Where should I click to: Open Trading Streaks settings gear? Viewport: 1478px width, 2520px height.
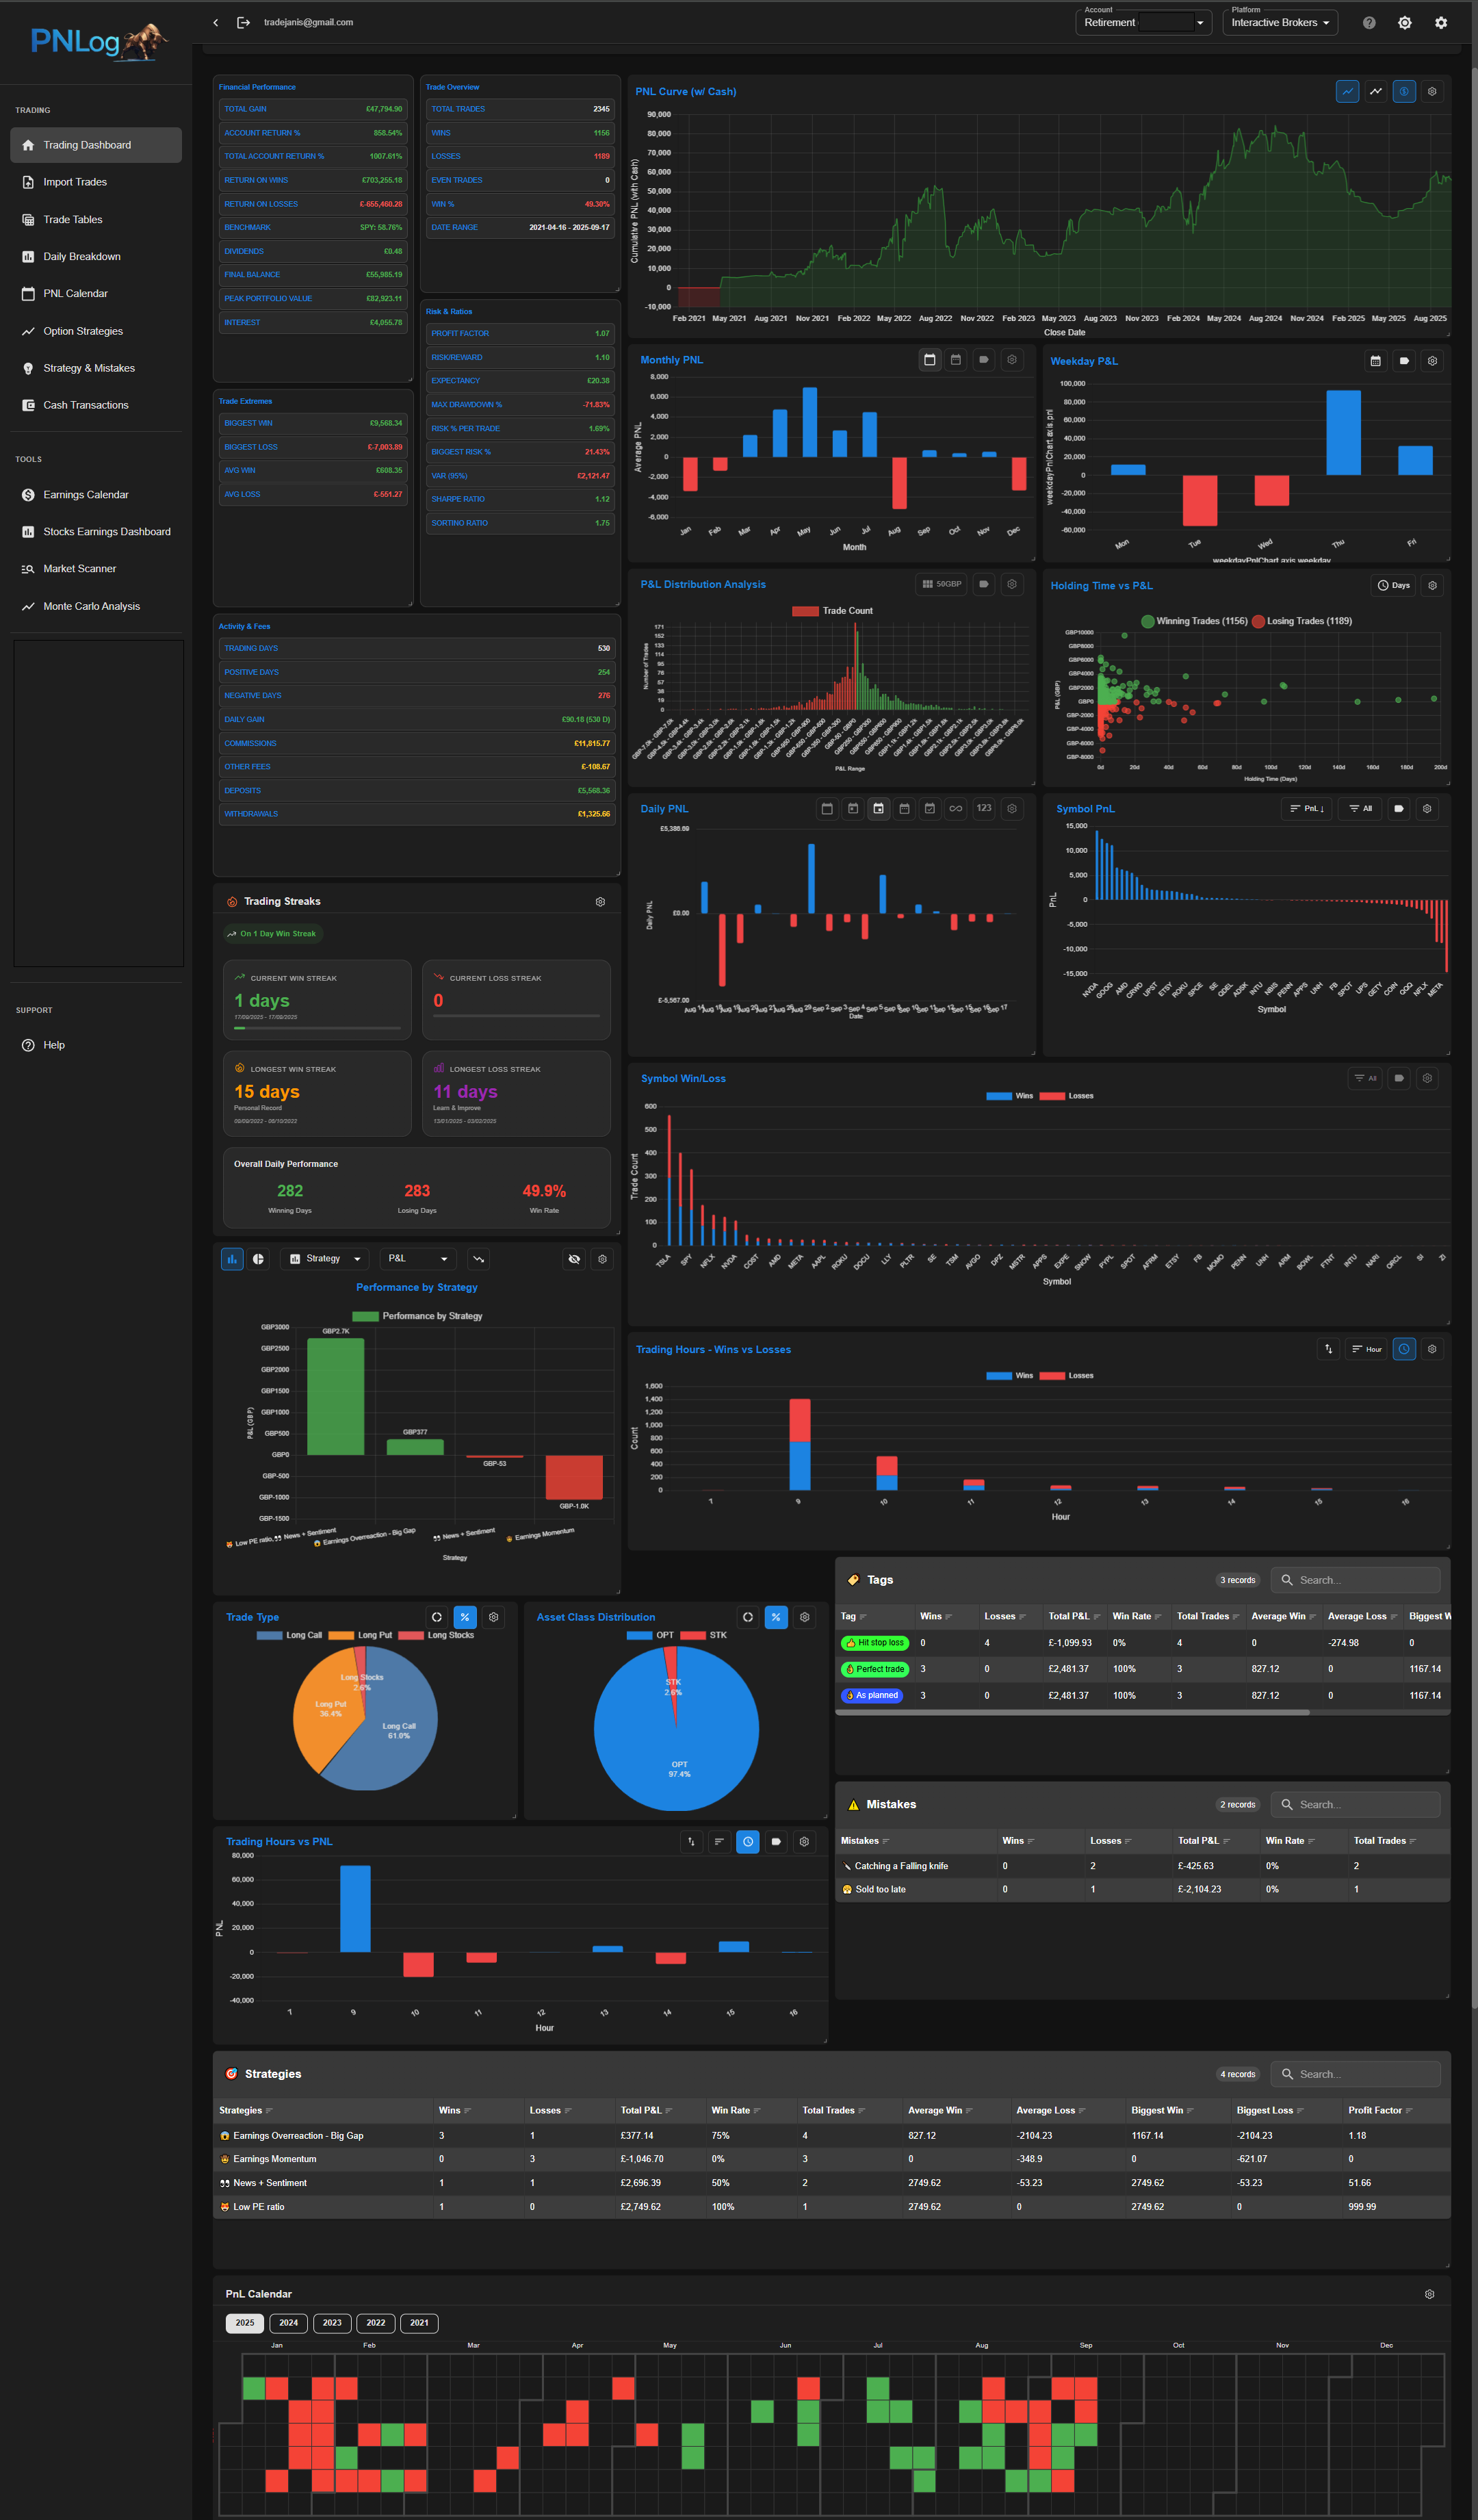(600, 901)
